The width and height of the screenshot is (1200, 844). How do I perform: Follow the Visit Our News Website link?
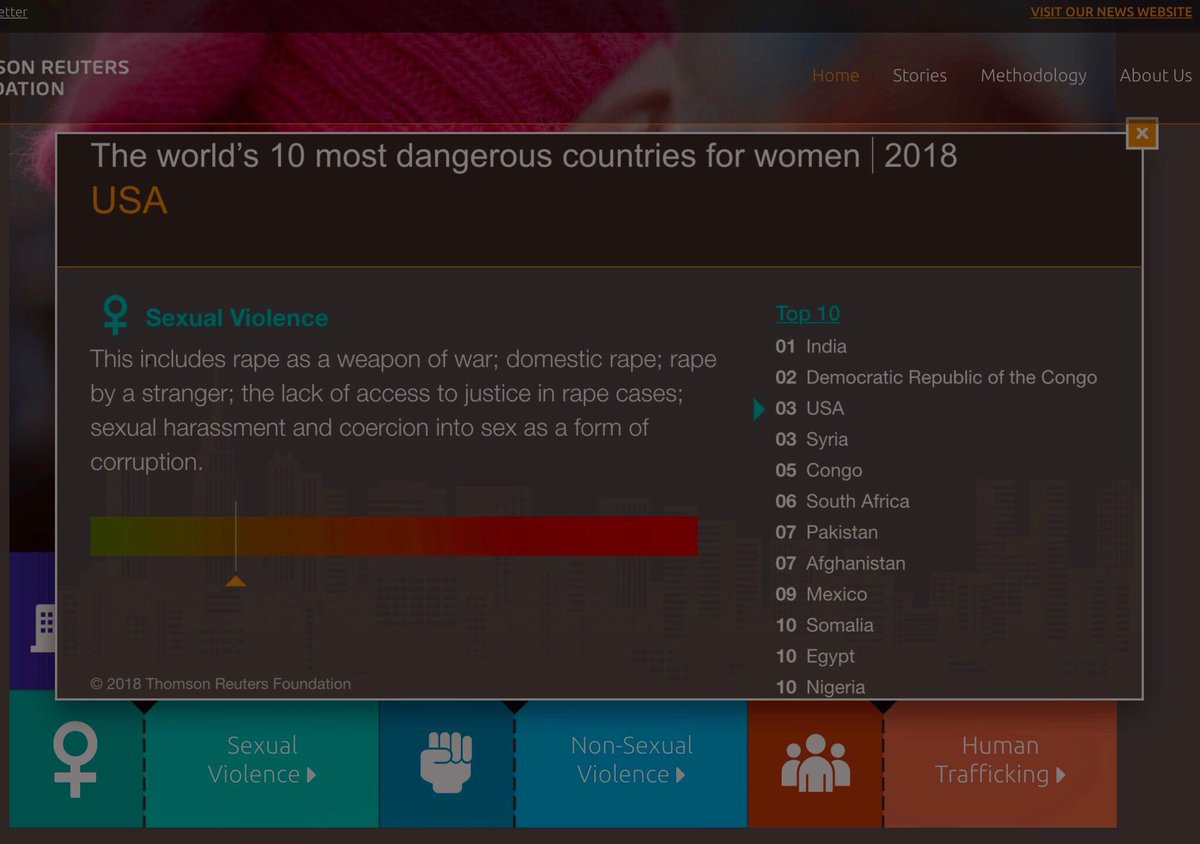(x=1111, y=12)
